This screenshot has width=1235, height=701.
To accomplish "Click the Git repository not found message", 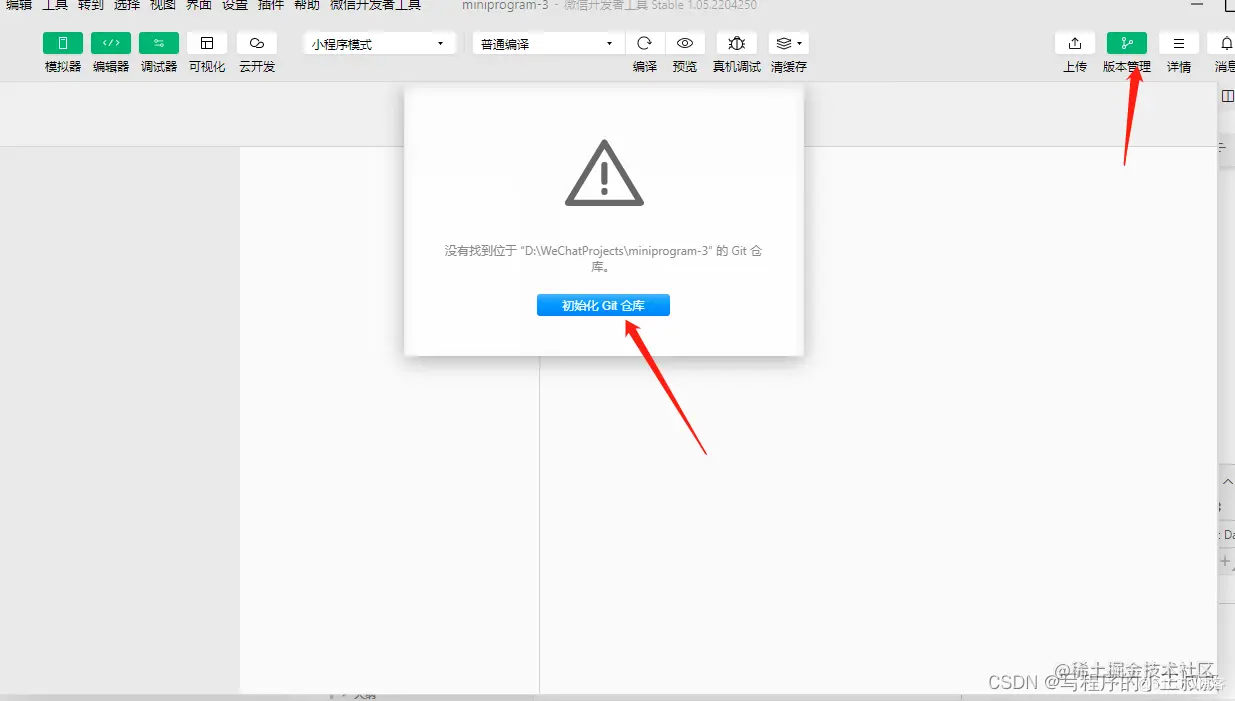I will point(603,259).
